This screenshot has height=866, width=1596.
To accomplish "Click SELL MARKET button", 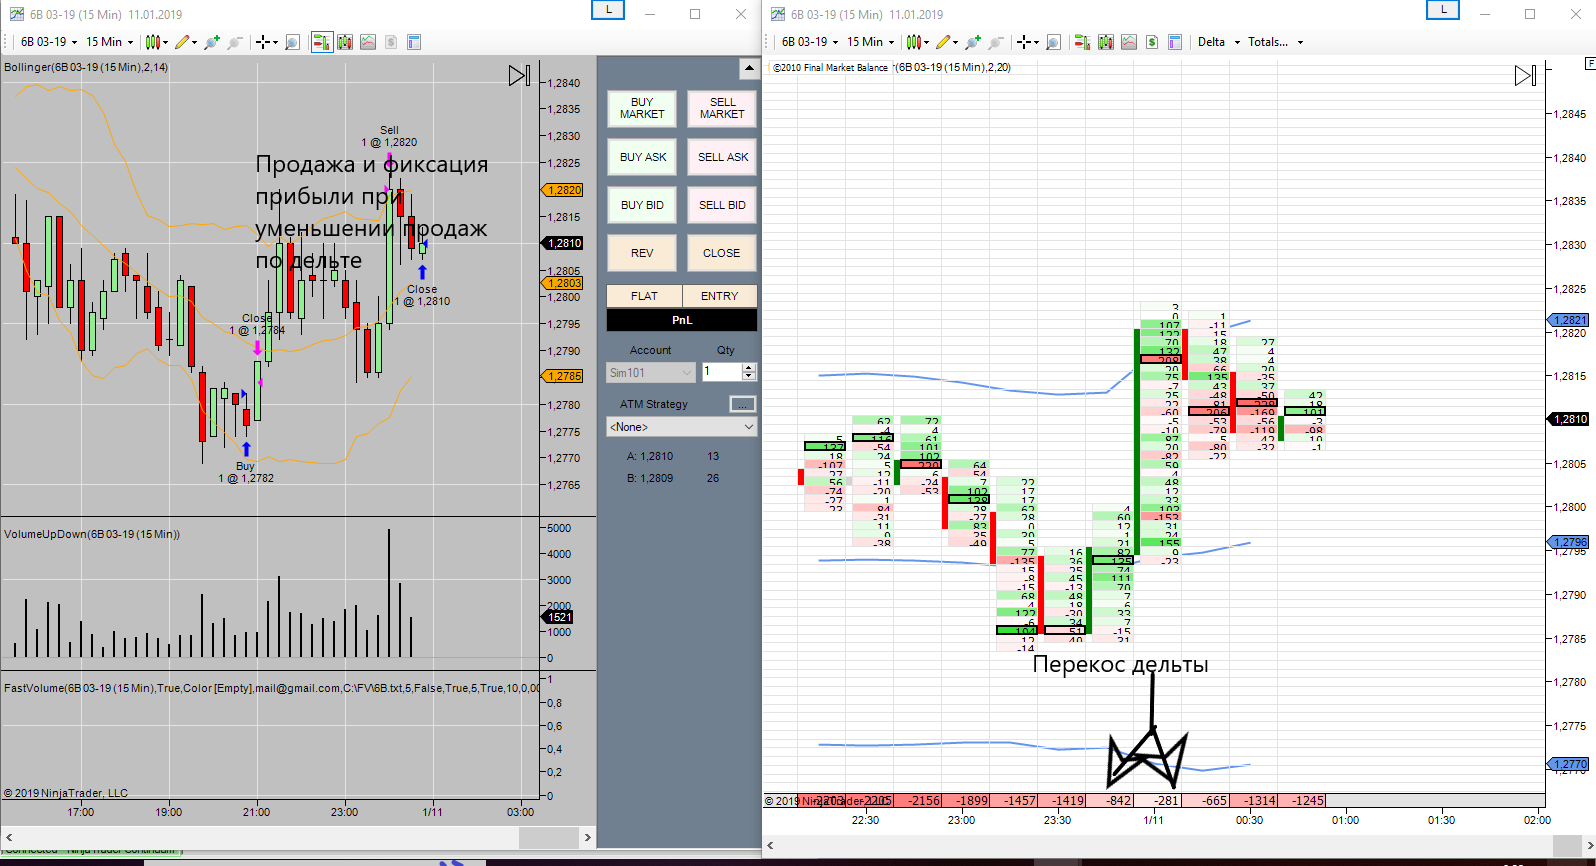I will pyautogui.click(x=722, y=108).
